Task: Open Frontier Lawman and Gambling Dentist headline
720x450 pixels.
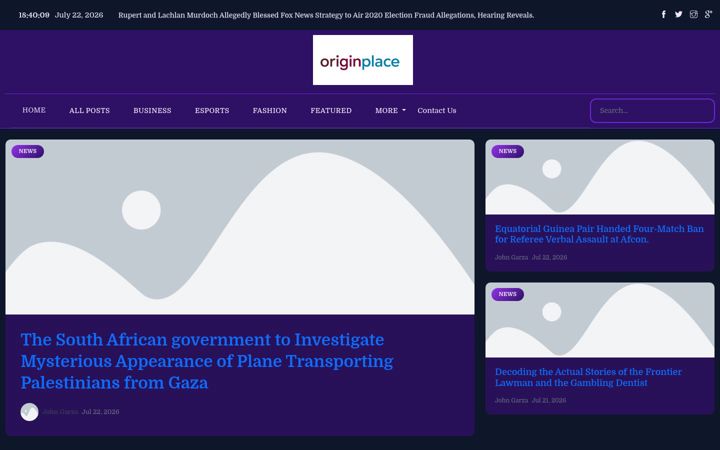Action: click(588, 377)
